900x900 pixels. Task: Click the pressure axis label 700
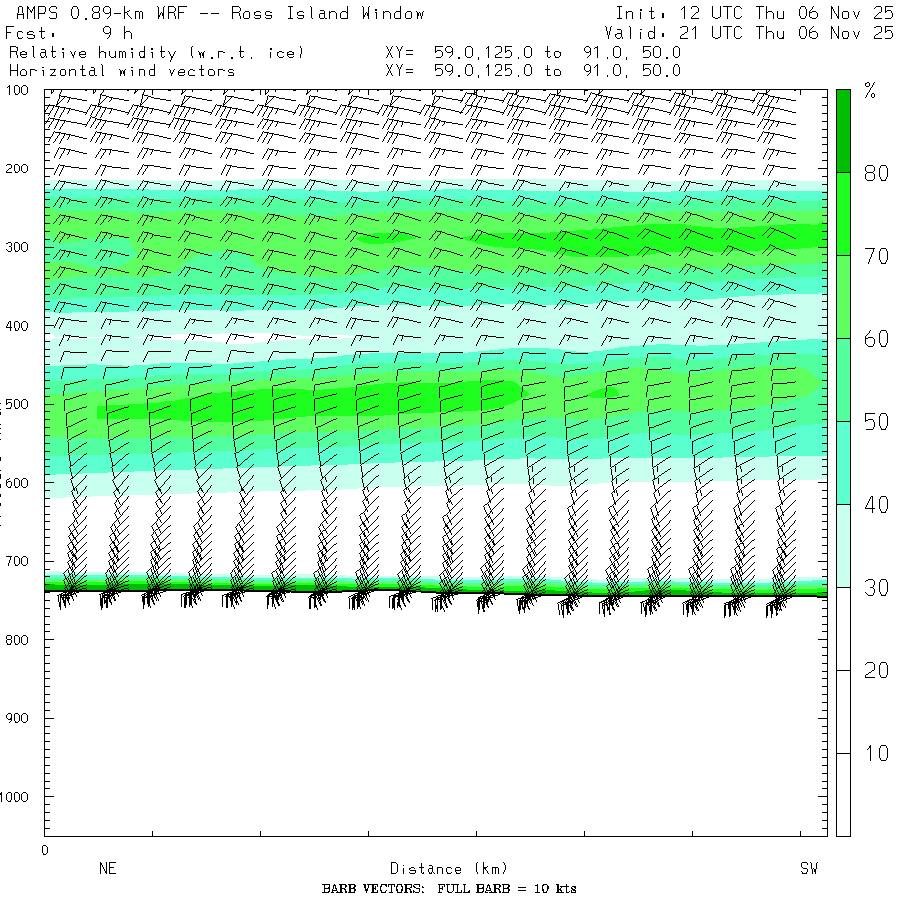click(x=17, y=561)
